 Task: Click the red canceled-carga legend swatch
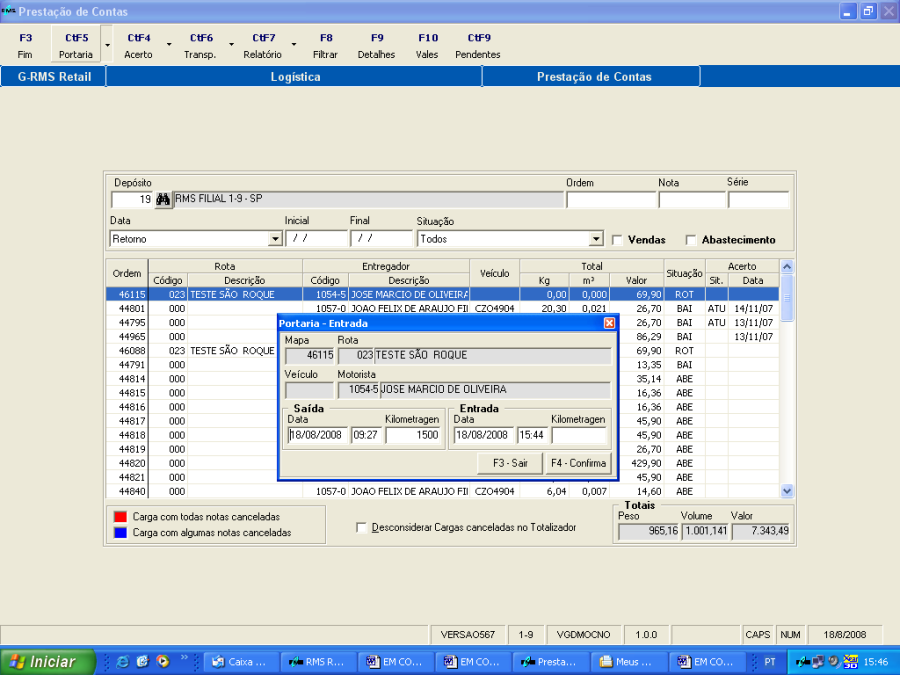(120, 517)
